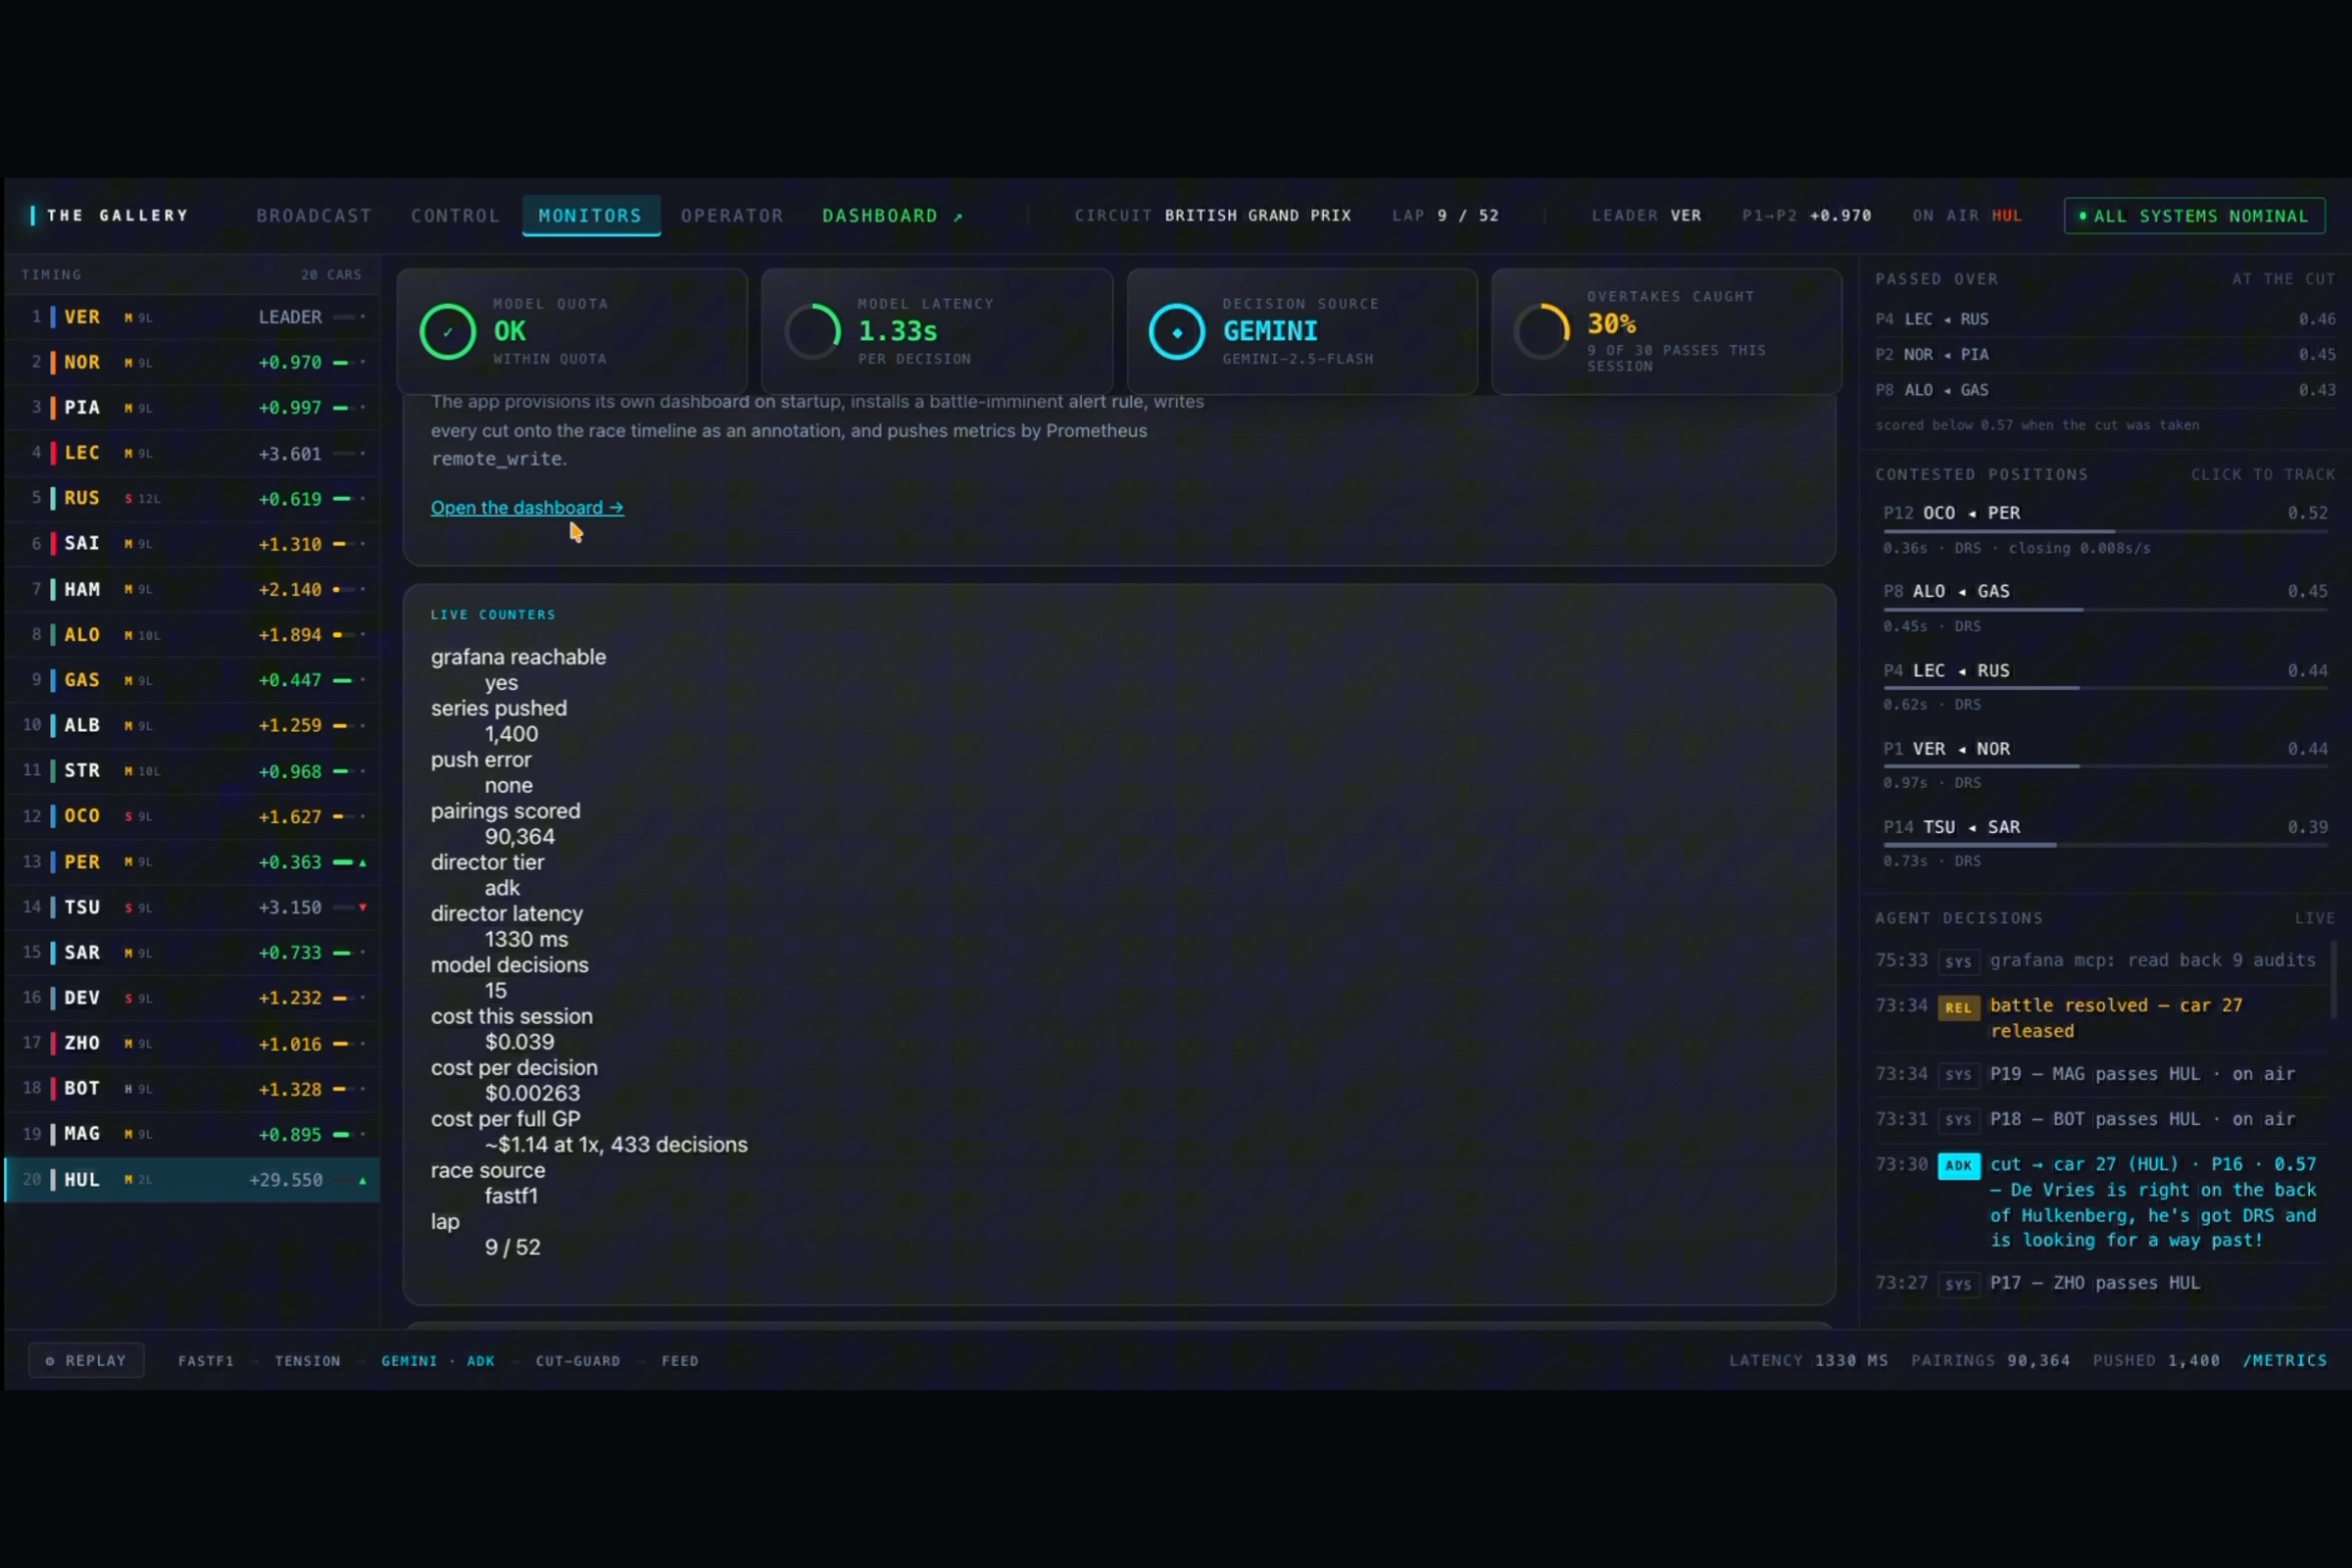This screenshot has width=2352, height=1568.
Task: Click the Model Quota OK check ring icon
Action: [447, 331]
